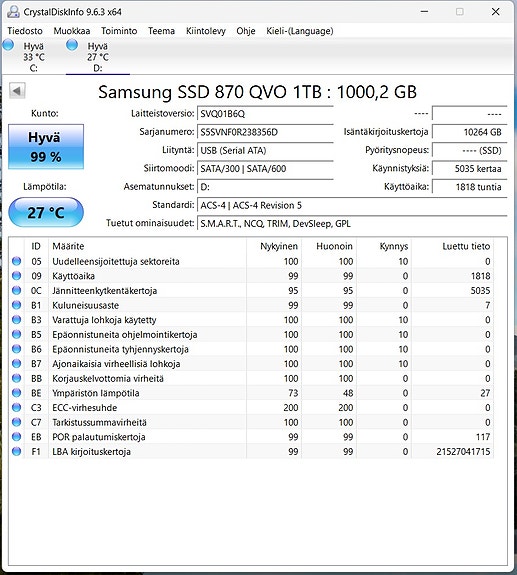Click the C: drive status orb
Viewport: 517px width, 575px height.
[8, 45]
